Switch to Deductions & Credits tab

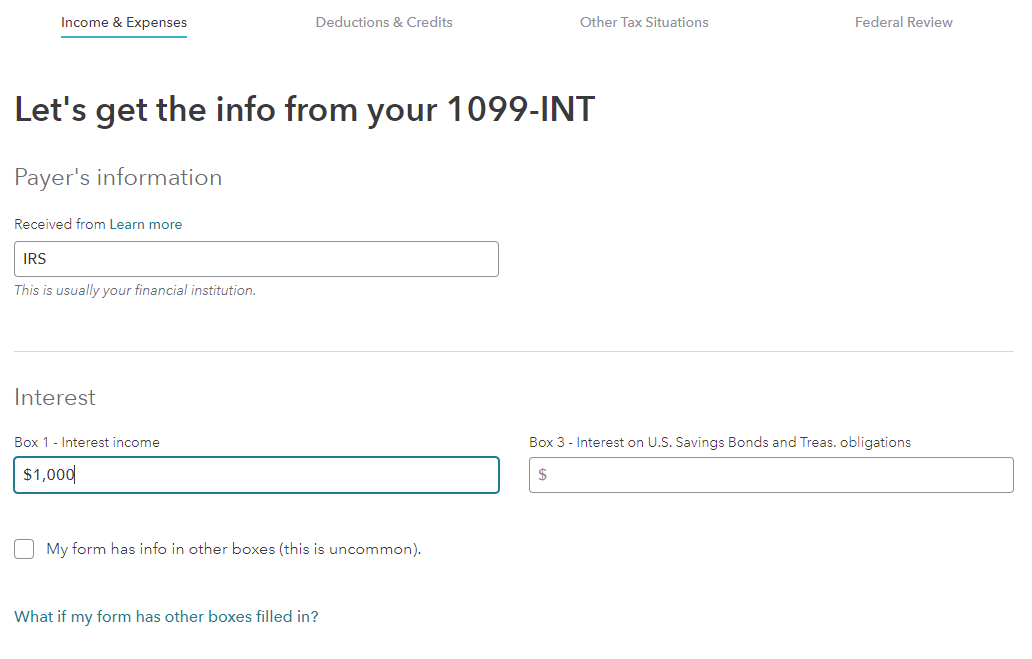point(384,22)
